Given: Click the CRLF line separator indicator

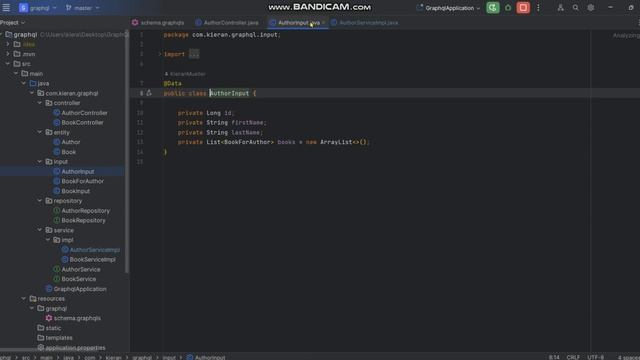Looking at the screenshot, I should (573, 357).
